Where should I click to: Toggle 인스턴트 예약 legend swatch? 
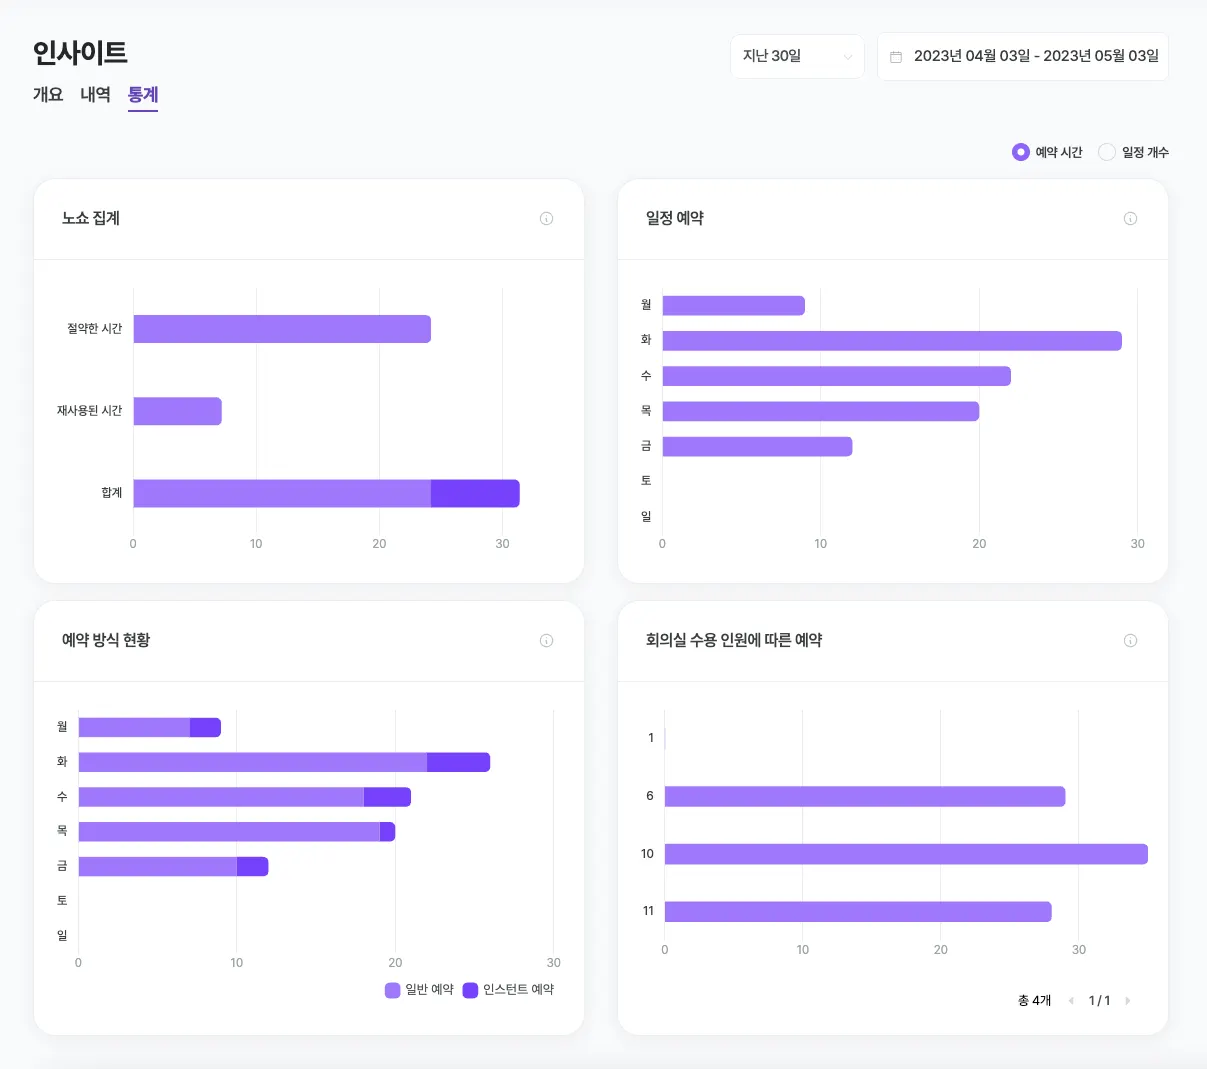470,990
